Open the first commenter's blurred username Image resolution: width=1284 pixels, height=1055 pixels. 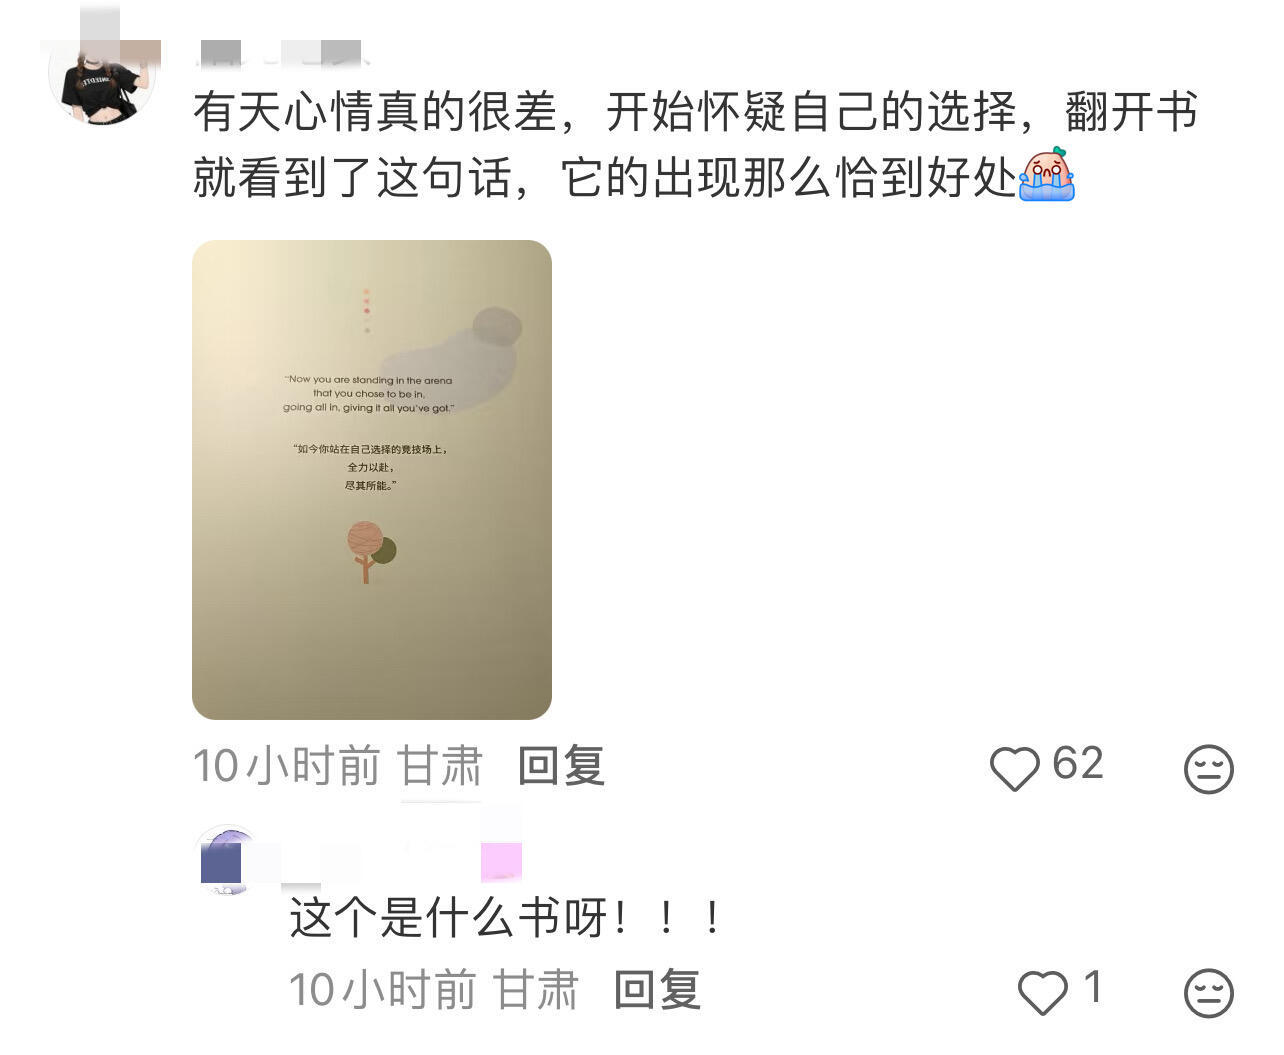(x=282, y=52)
